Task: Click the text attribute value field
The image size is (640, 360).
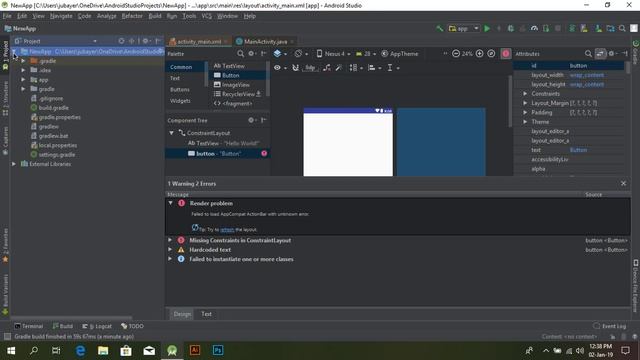Action: (596, 150)
